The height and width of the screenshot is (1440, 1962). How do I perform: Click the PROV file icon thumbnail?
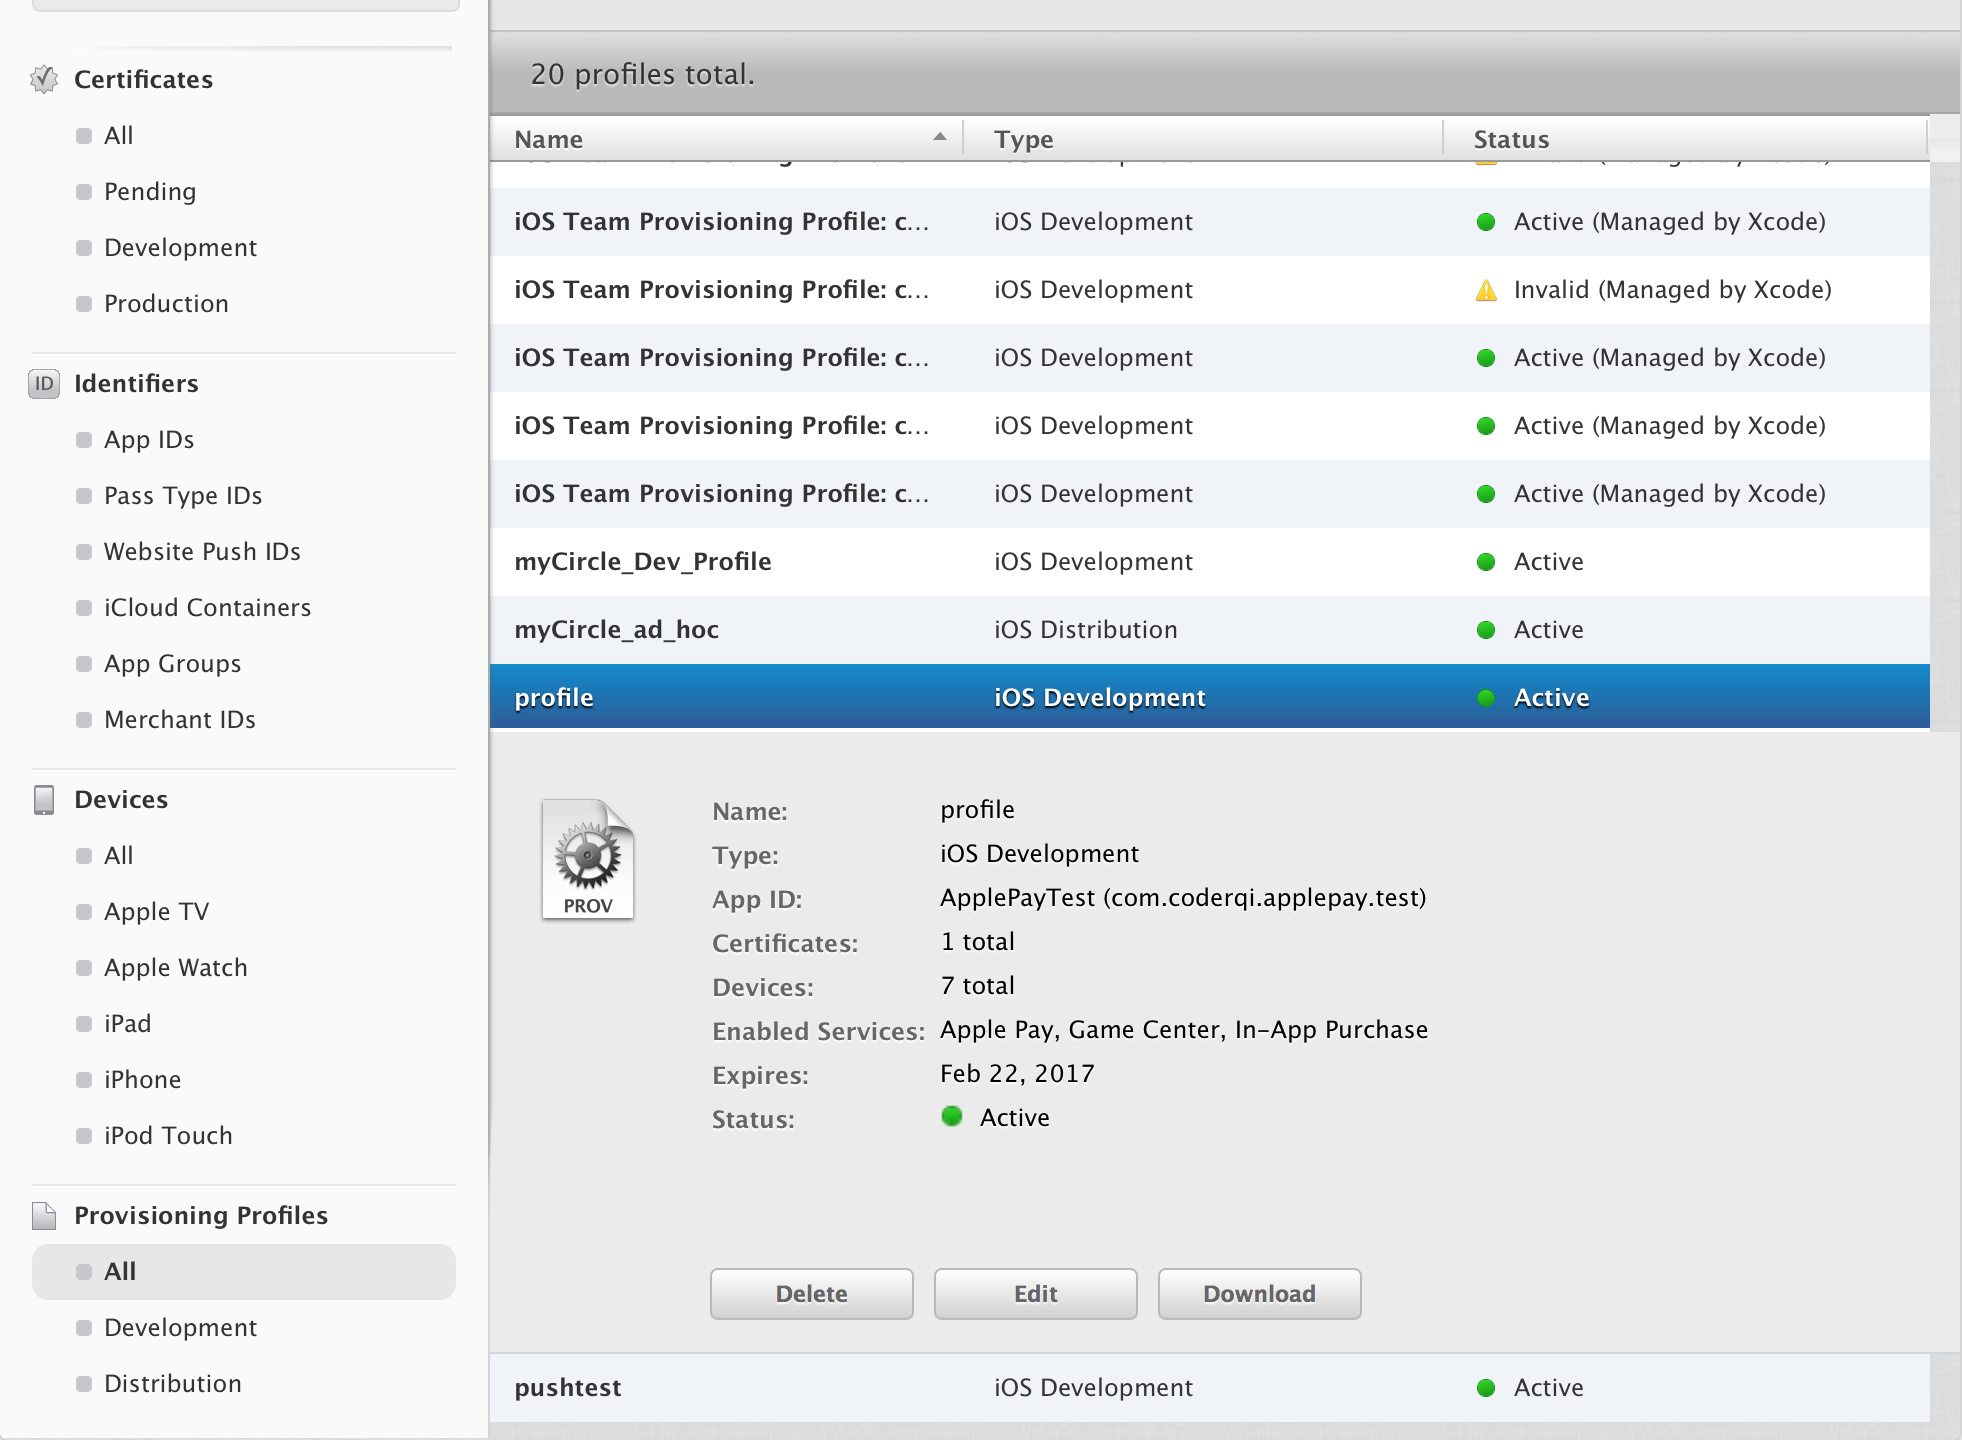click(588, 859)
